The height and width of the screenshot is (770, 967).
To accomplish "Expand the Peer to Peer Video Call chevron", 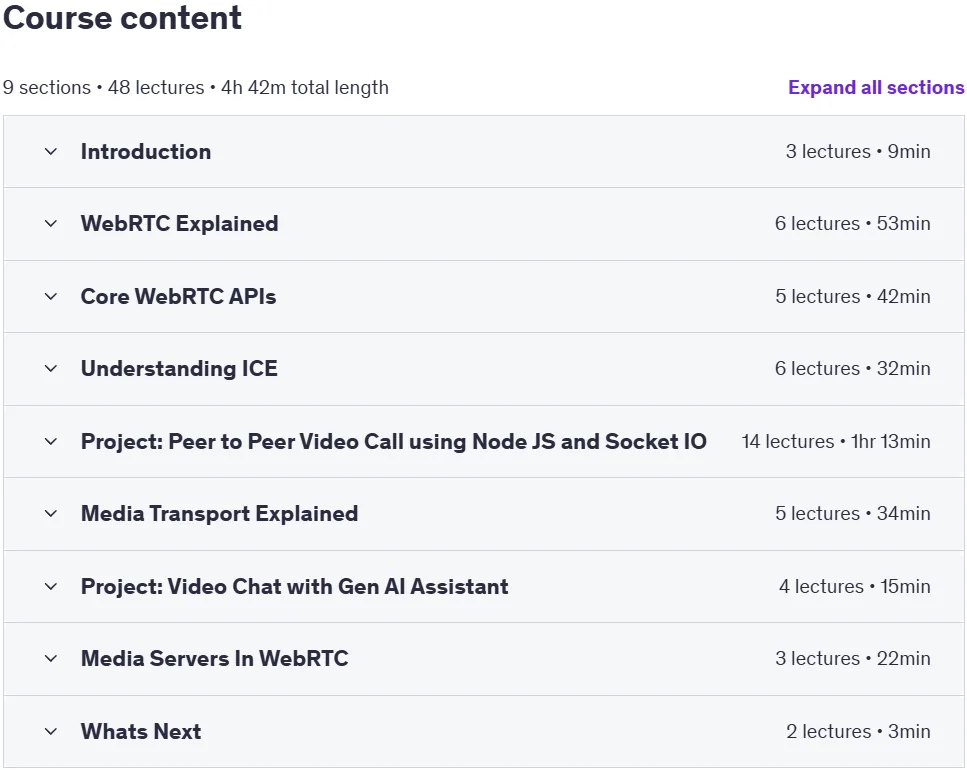I will pos(51,441).
